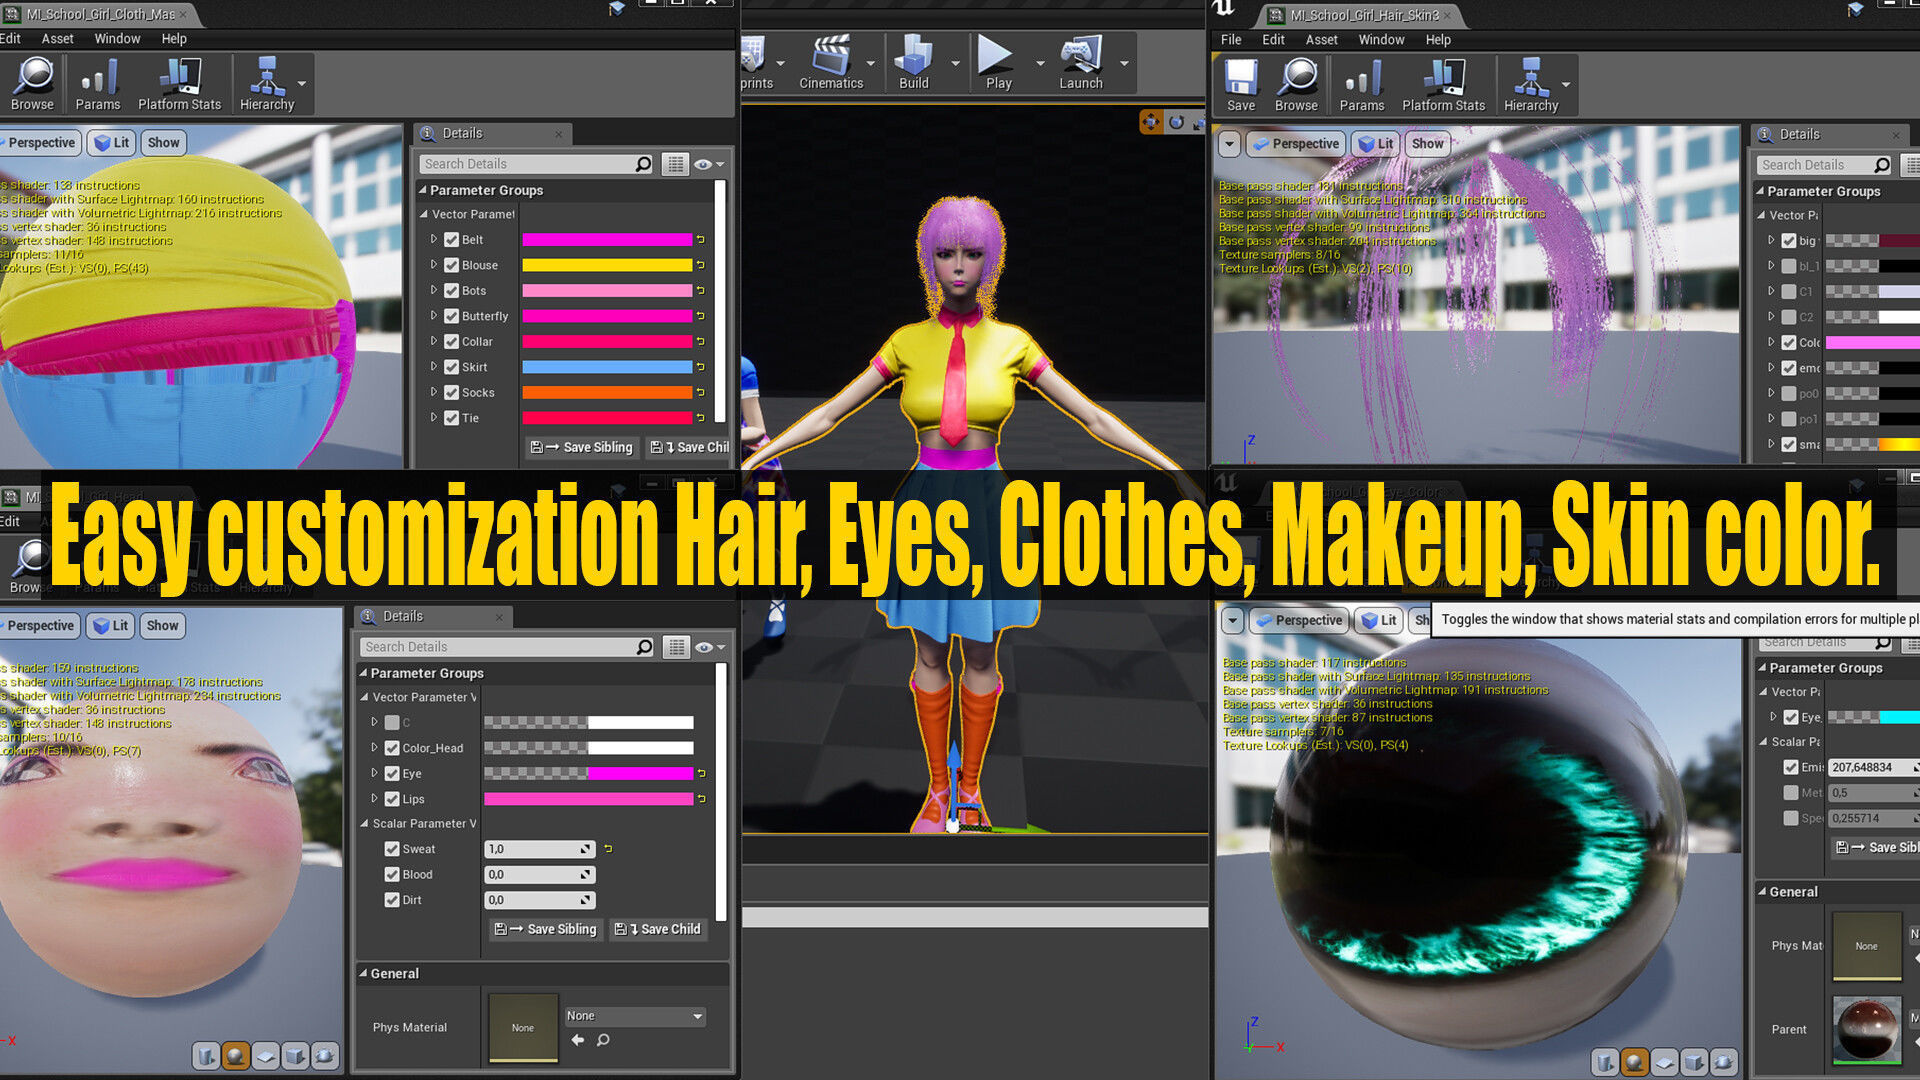The width and height of the screenshot is (1920, 1080).
Task: Expand the Skirt vector parameter
Action: coord(434,367)
